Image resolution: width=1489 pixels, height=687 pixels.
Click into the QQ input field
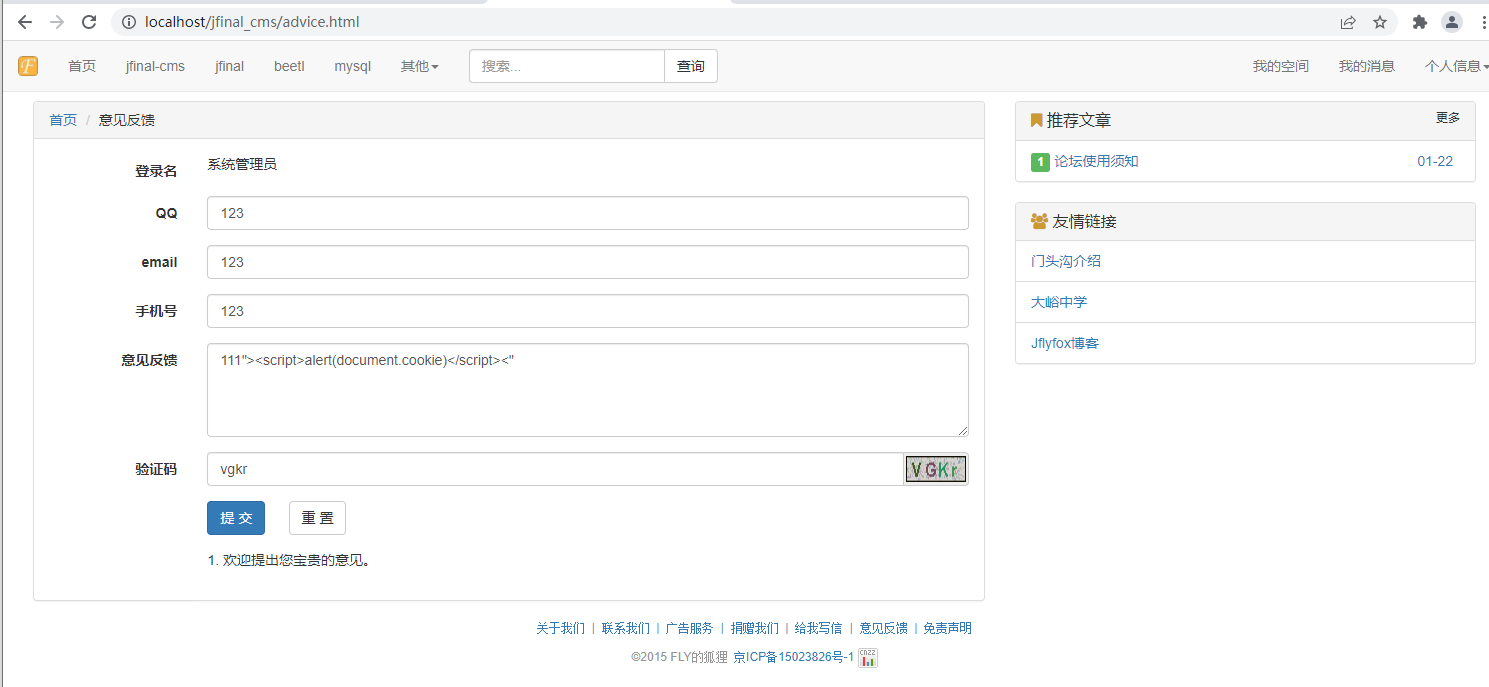pos(588,213)
